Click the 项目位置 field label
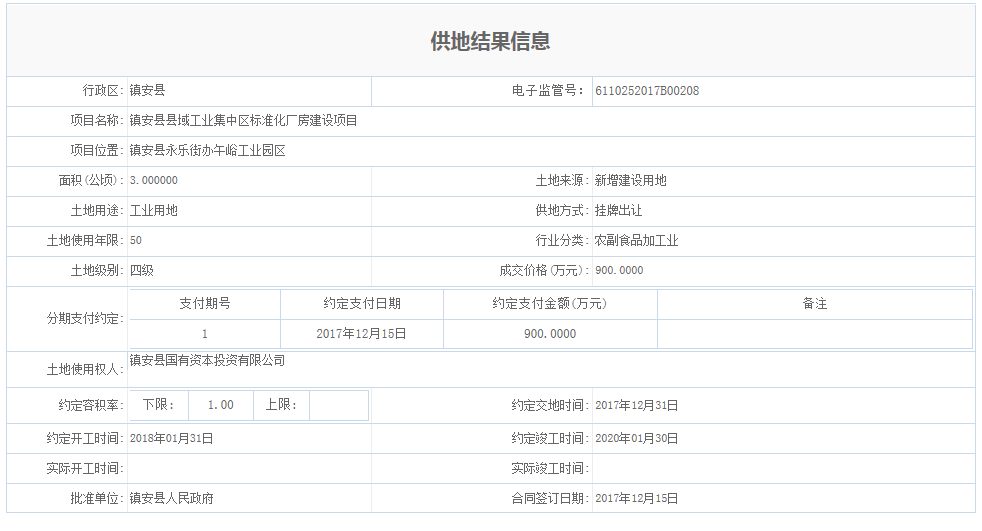 (97, 150)
